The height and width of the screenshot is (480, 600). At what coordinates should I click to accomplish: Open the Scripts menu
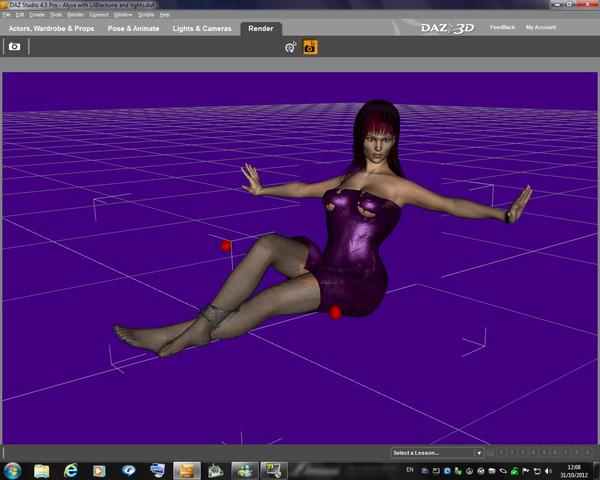(146, 15)
